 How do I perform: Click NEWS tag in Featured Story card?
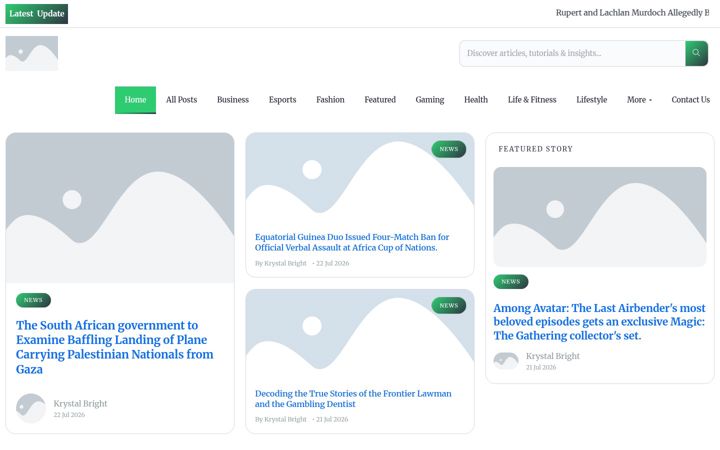tap(511, 281)
